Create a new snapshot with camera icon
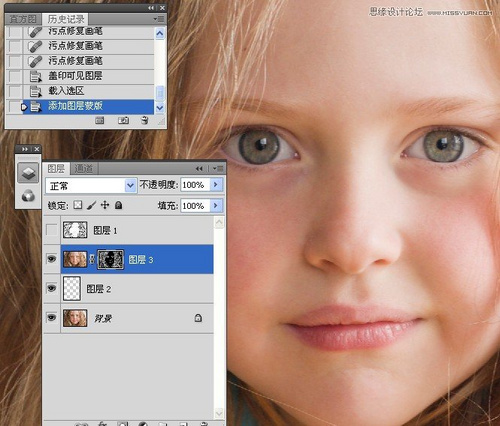Screen dimensions: 500x426 (123, 121)
